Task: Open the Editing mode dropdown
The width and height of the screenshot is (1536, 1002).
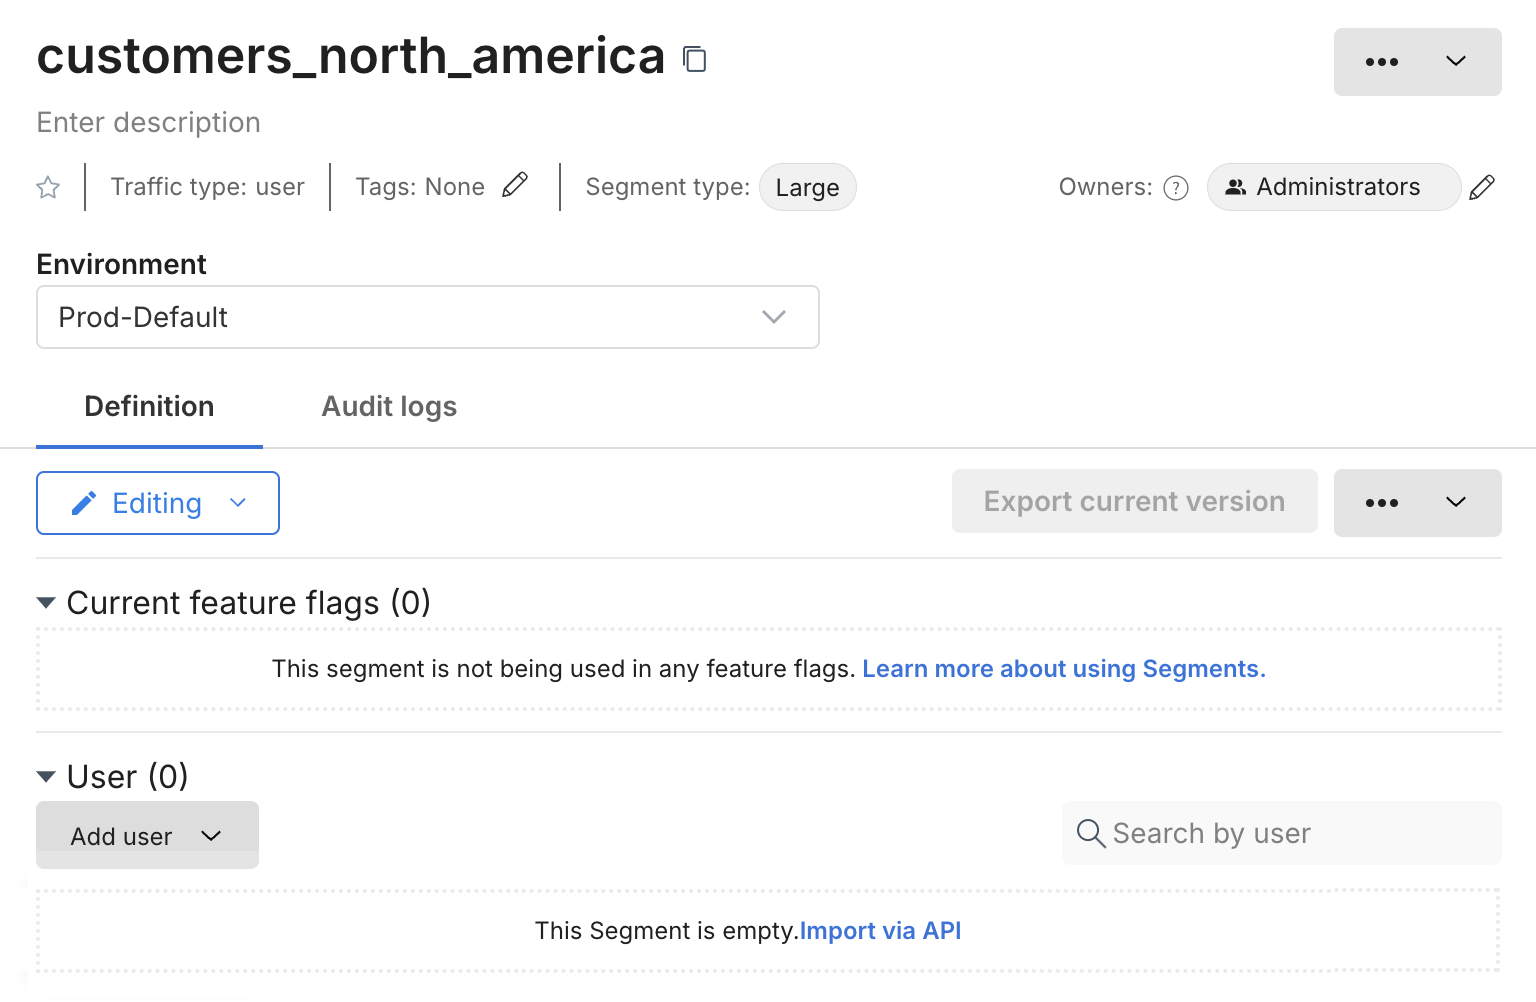Action: 158,503
